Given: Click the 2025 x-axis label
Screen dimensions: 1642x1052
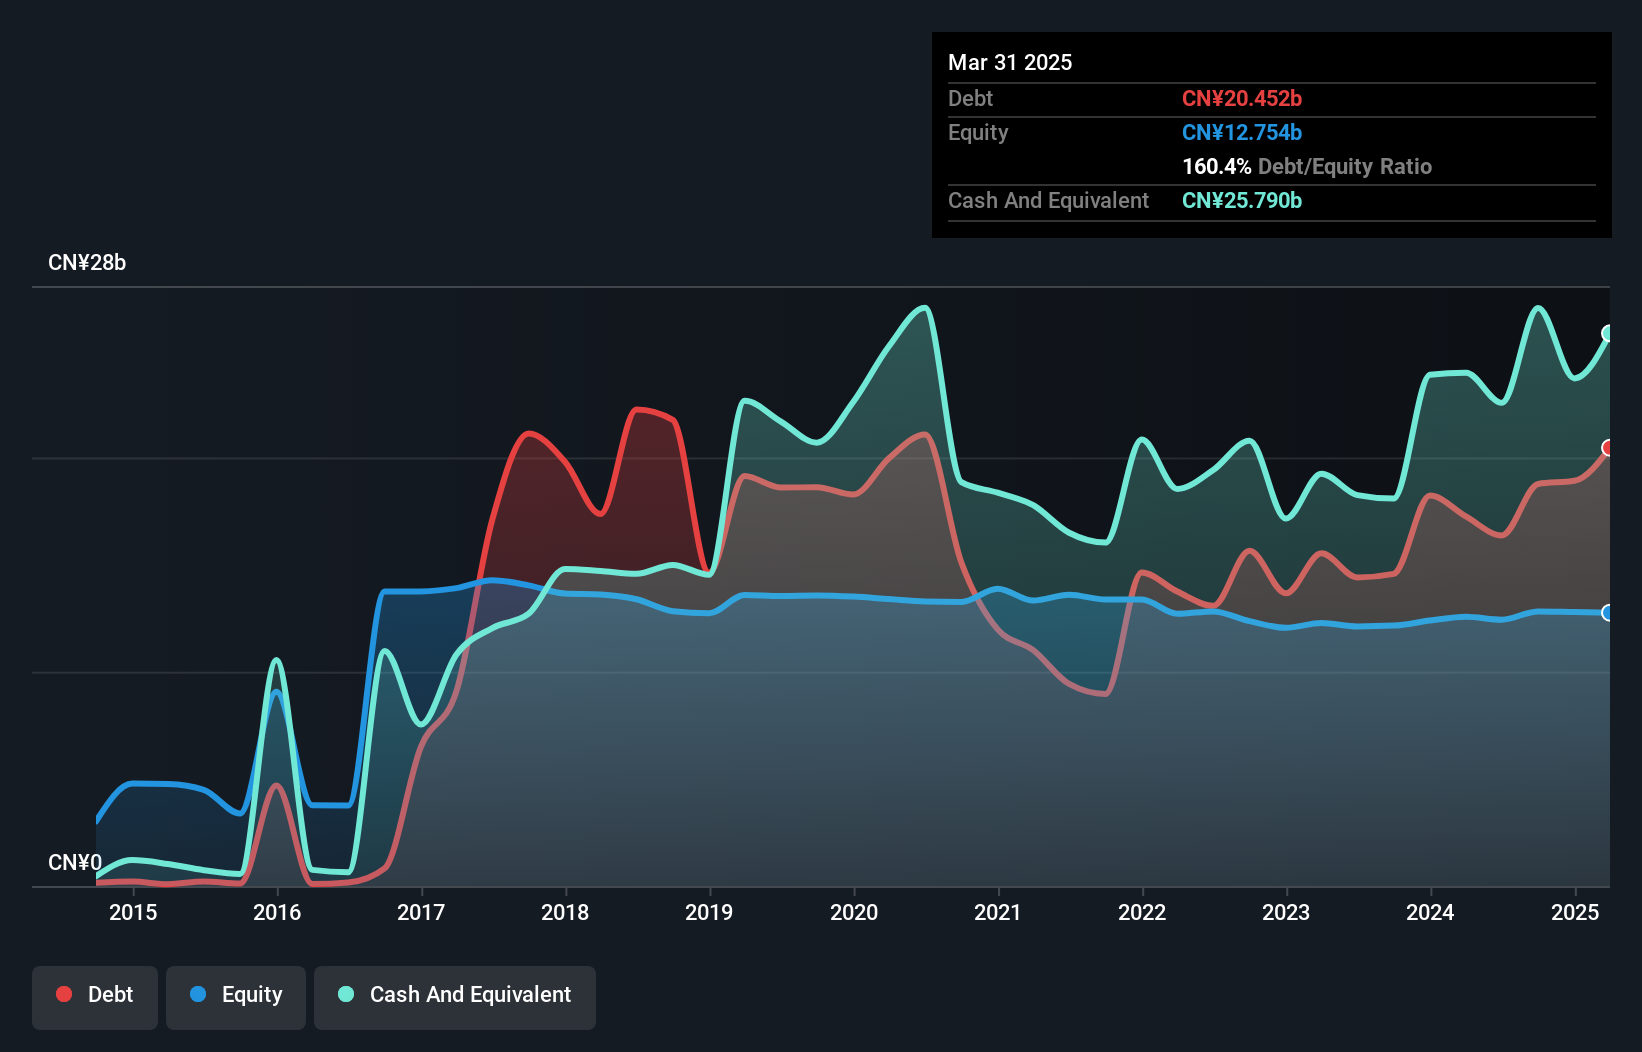Looking at the screenshot, I should 1575,912.
